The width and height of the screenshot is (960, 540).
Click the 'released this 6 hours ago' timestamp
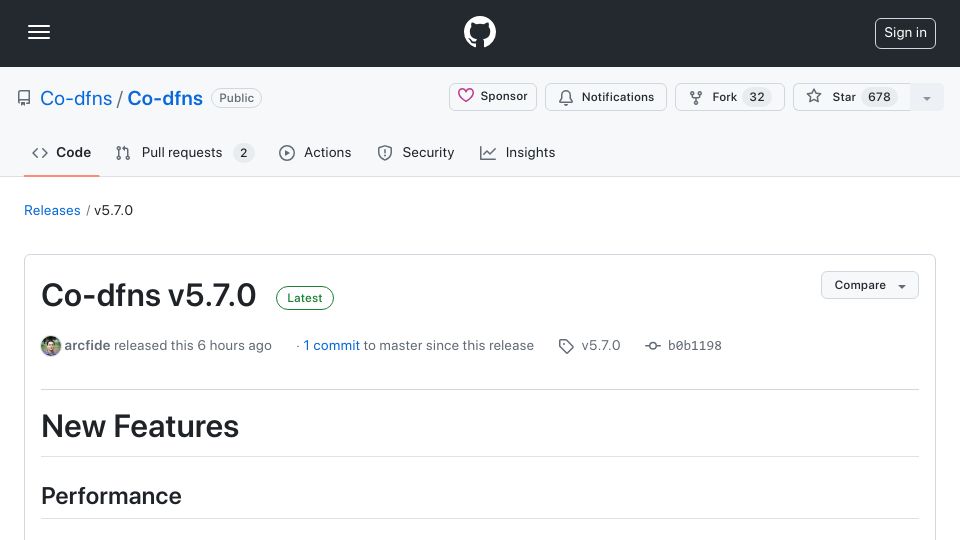[192, 345]
